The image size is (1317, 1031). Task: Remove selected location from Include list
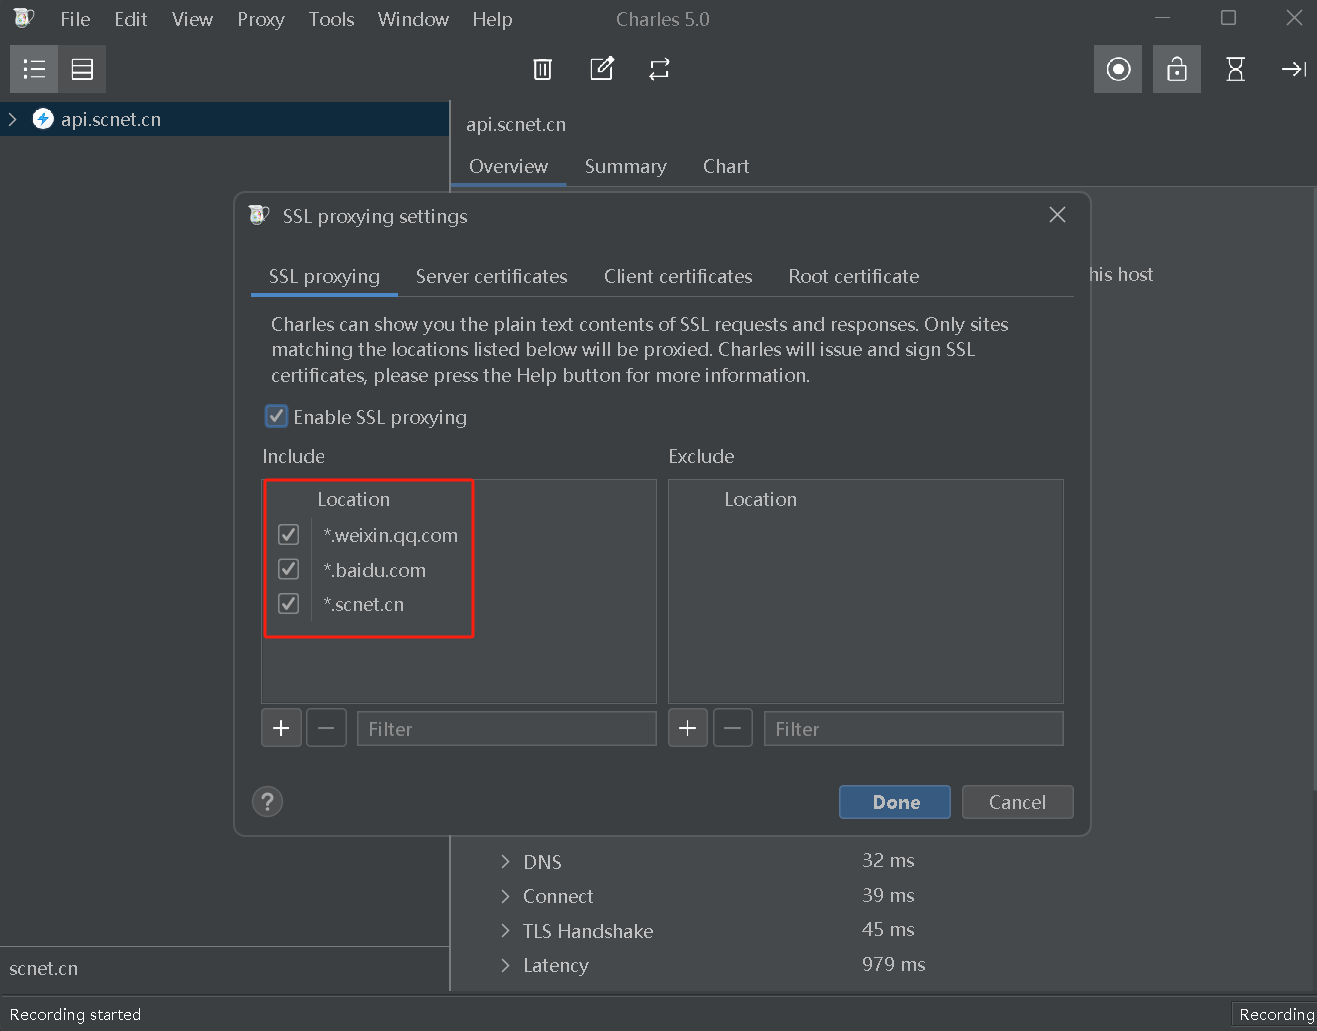coord(326,728)
